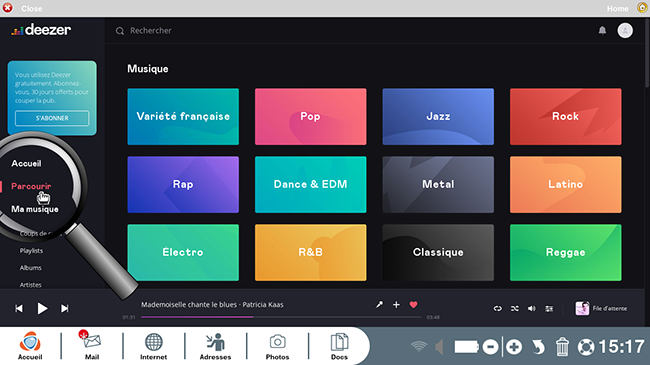Toggle shuffle mode
Viewport: 650px width, 365px height.
tap(514, 309)
